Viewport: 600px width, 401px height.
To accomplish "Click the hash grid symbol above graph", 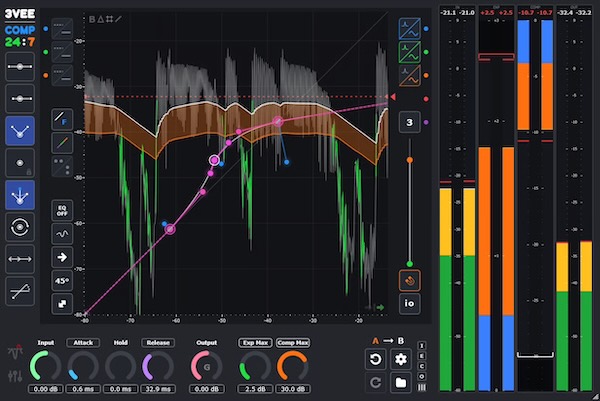I will (109, 19).
